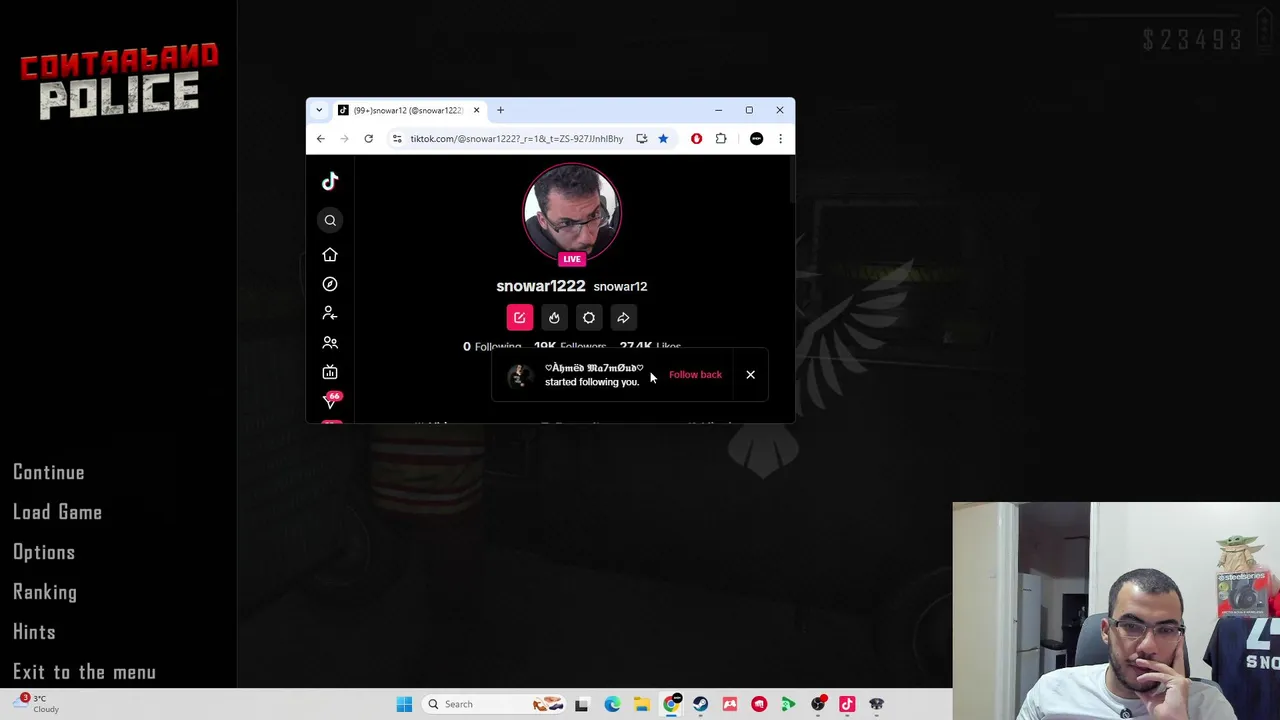Open Ranking in the game menu
The width and height of the screenshot is (1280, 720).
click(x=45, y=592)
